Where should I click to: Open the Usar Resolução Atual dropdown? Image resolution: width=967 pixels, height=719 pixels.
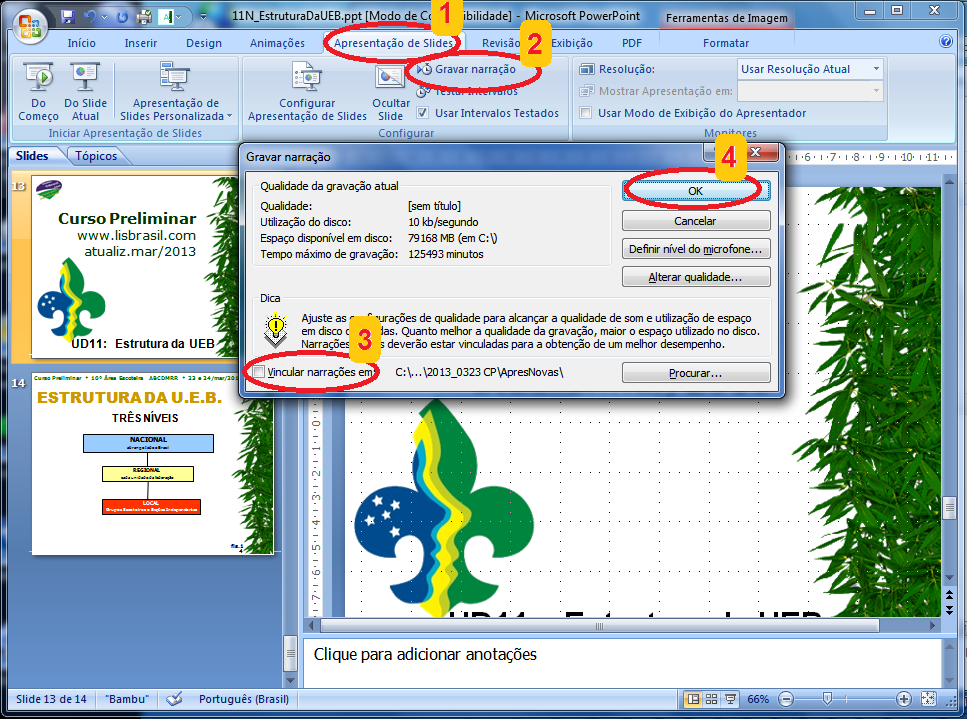click(876, 69)
